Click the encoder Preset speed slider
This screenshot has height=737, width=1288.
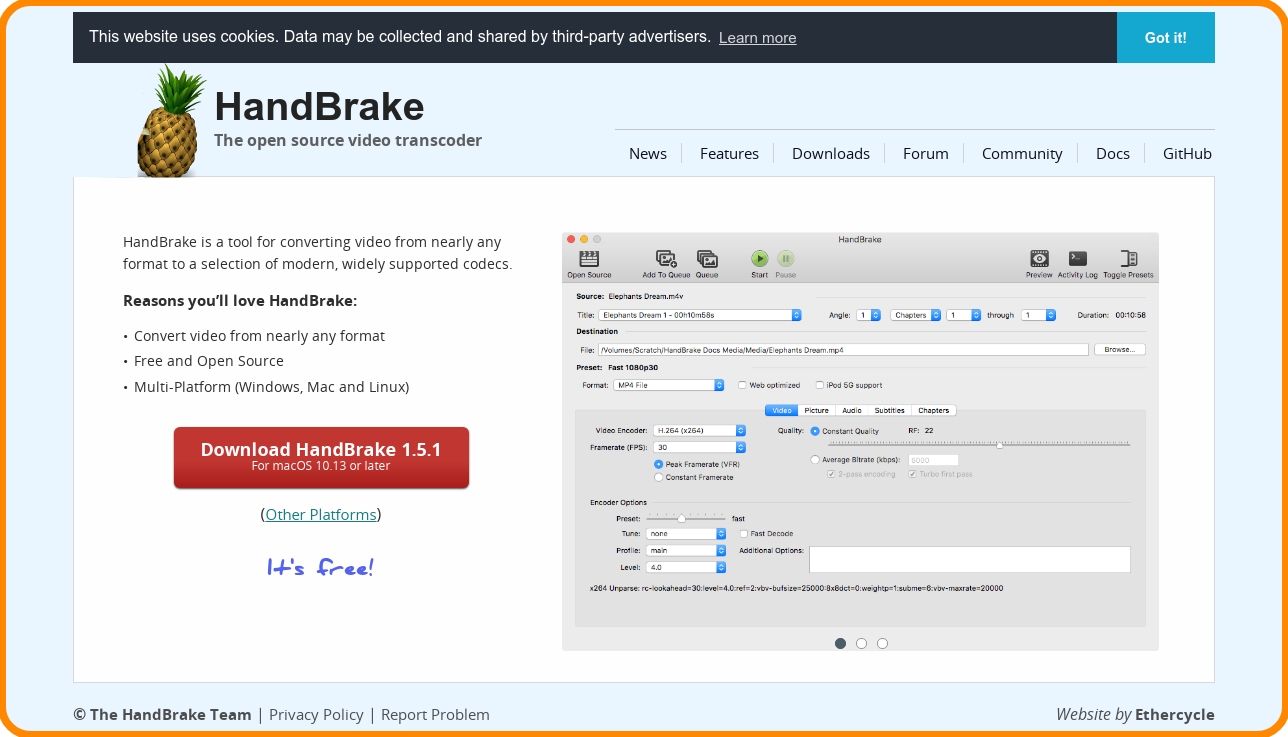pyautogui.click(x=686, y=518)
